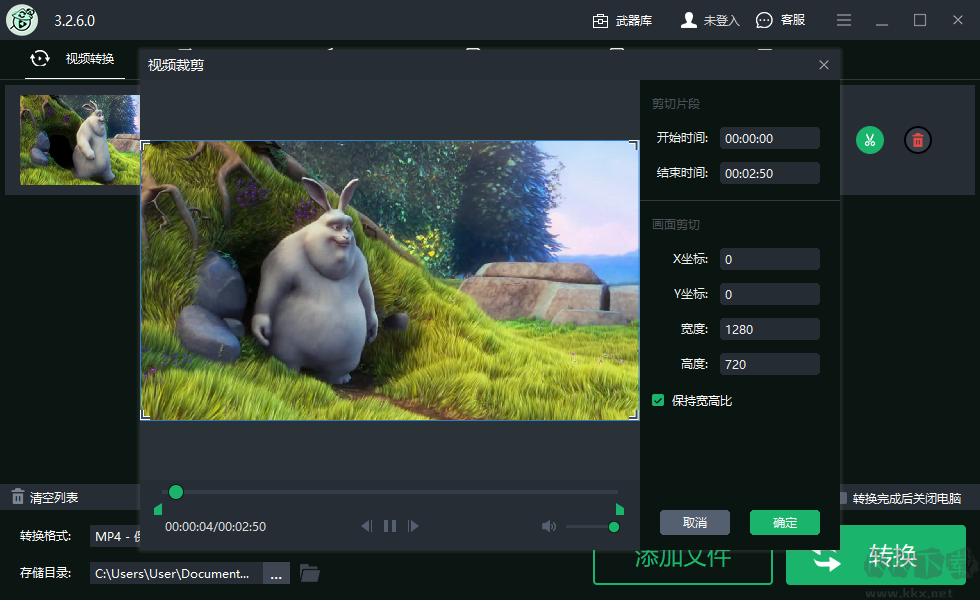Click the 画面剪切 section label

tap(676, 224)
